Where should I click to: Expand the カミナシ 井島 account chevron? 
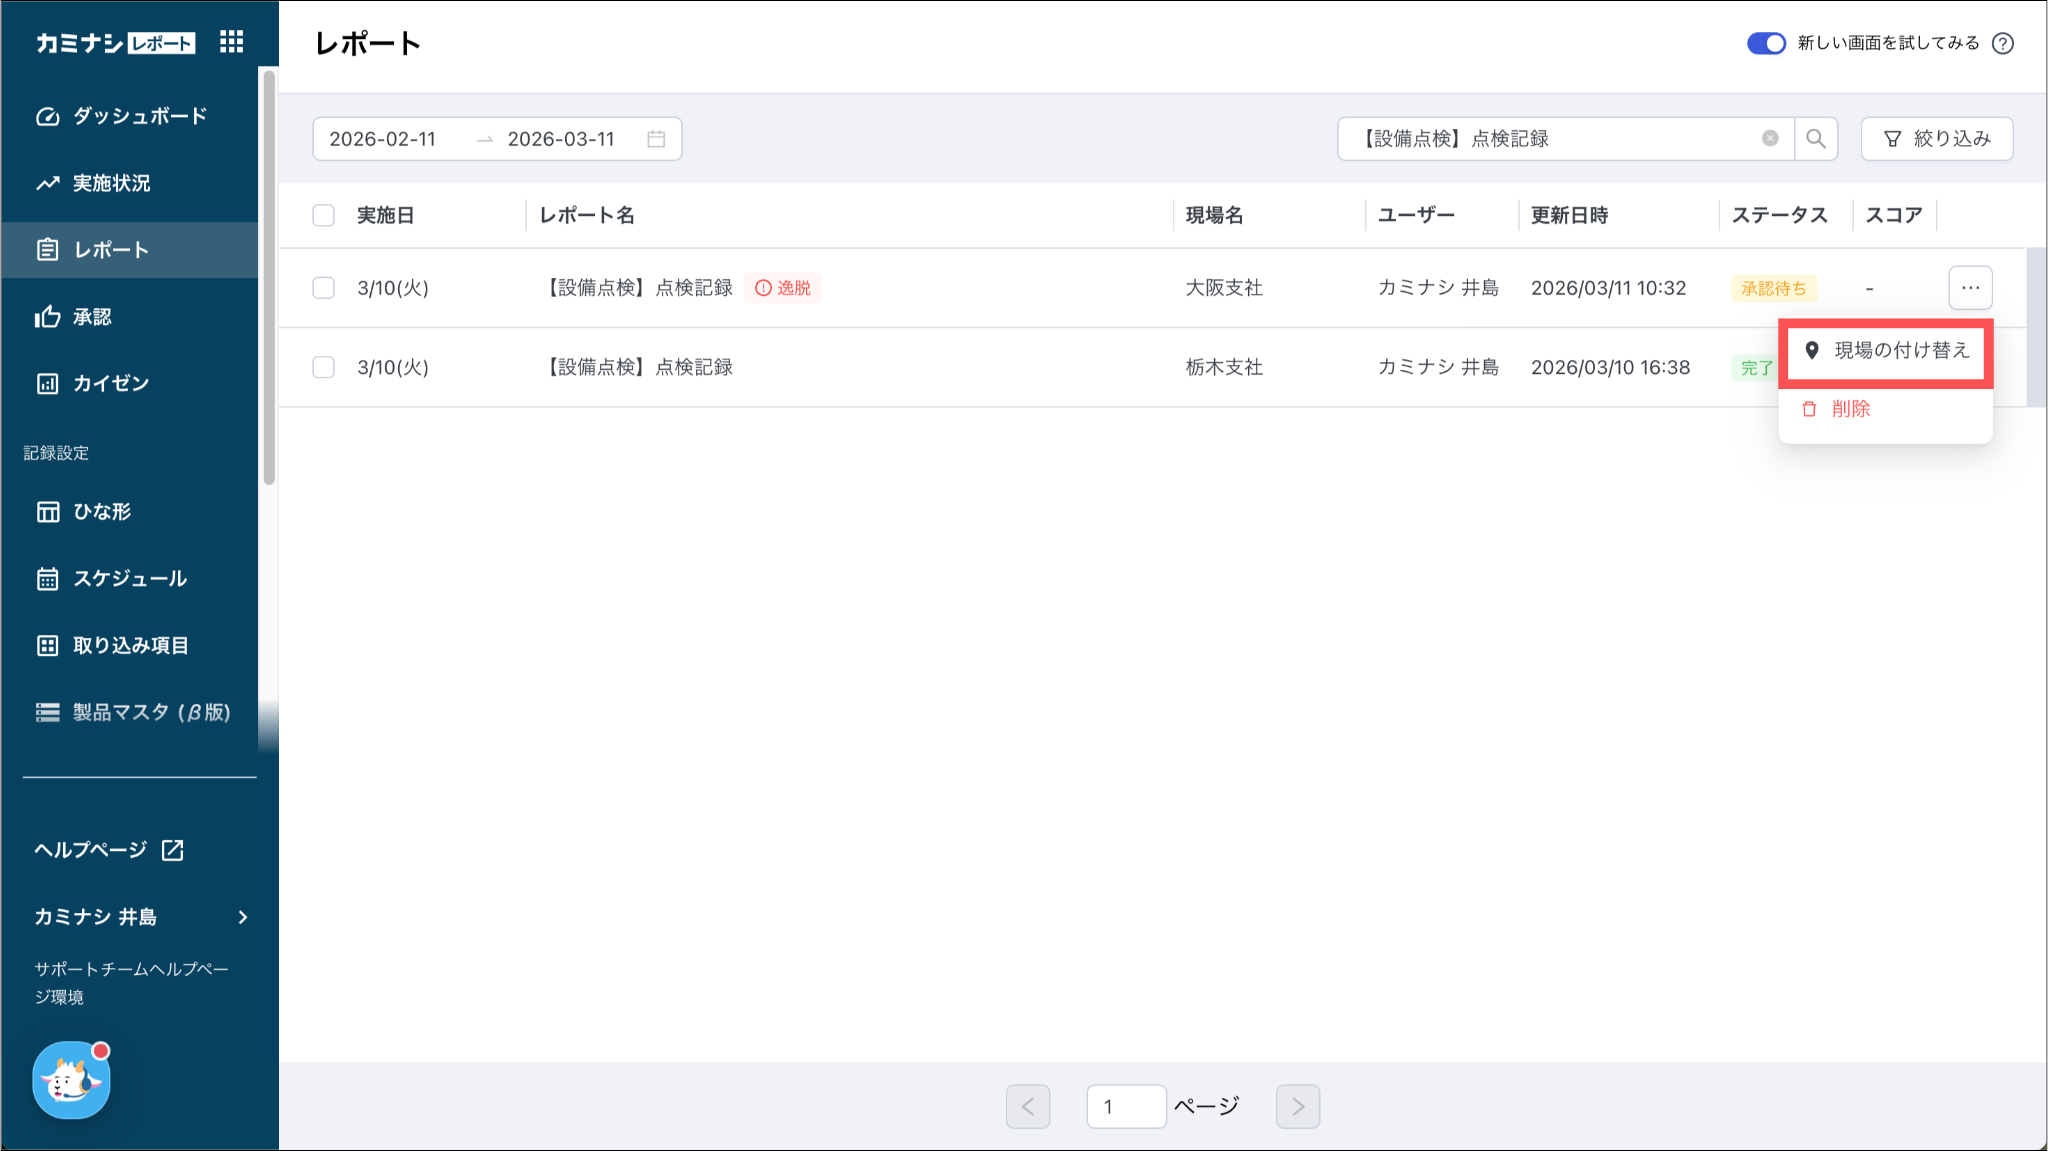(x=243, y=917)
